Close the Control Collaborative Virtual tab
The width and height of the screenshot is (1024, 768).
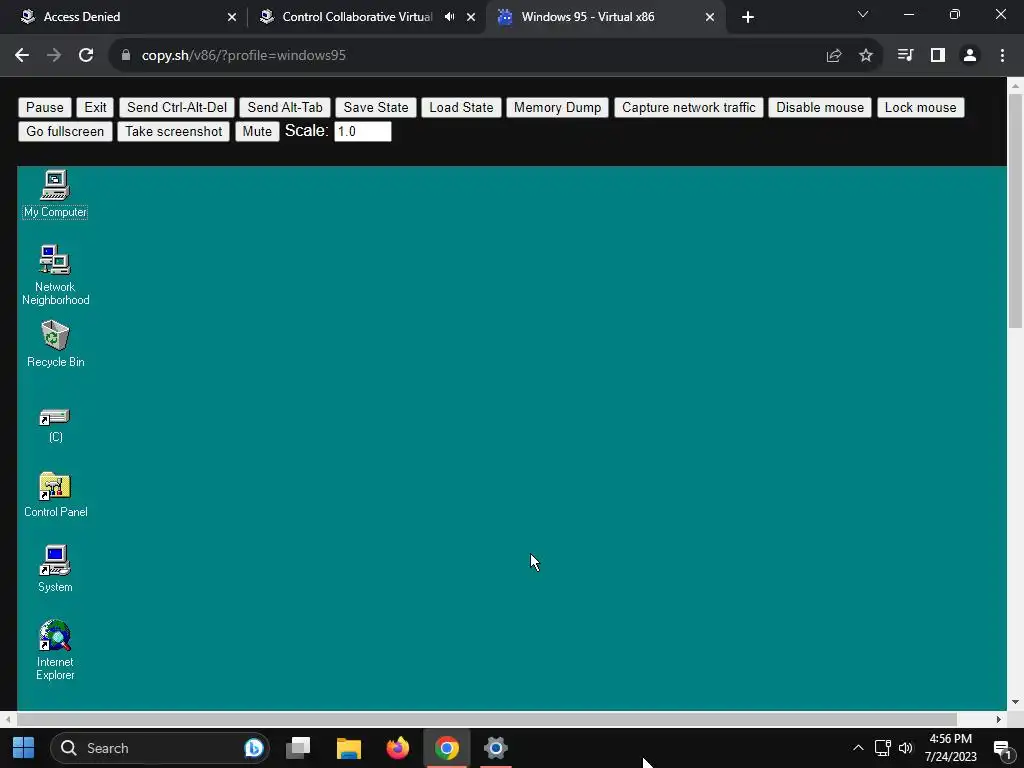click(x=471, y=17)
